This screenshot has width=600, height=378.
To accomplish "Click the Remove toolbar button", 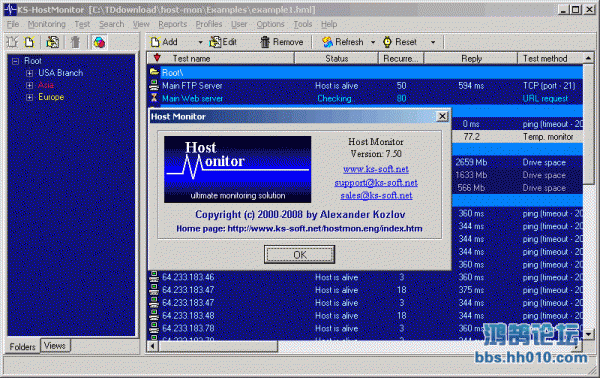I will 282,42.
